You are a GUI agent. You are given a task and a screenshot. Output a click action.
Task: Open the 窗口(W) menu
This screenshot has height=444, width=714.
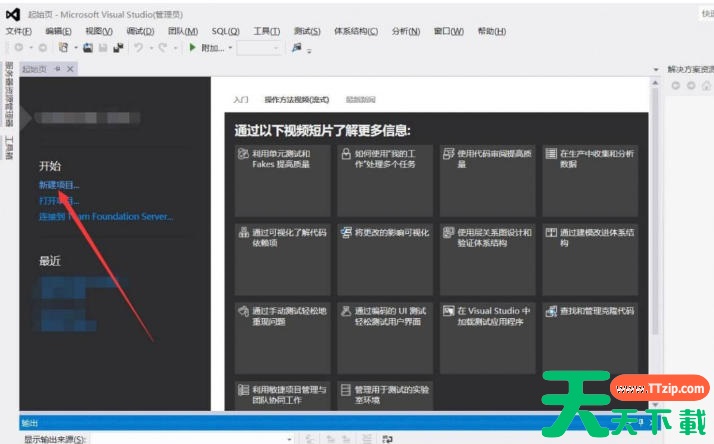point(449,31)
